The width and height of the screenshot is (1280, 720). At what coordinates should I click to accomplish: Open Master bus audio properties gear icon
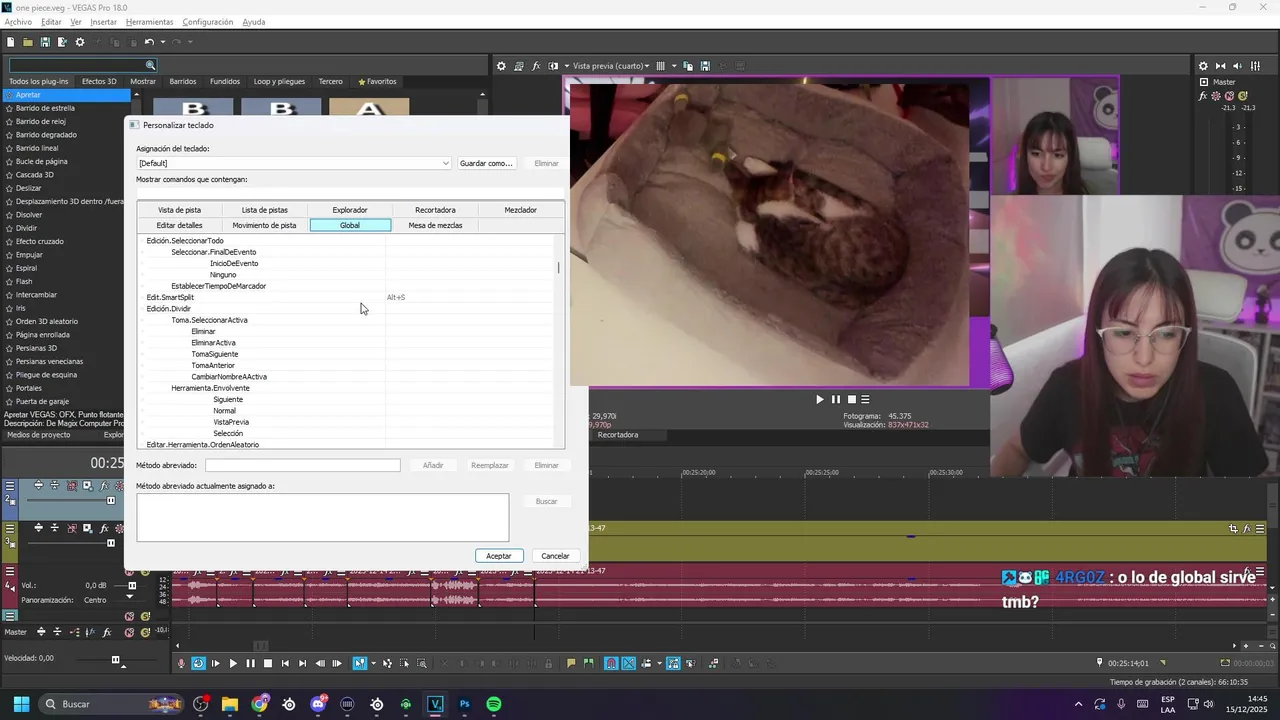[x=1203, y=66]
